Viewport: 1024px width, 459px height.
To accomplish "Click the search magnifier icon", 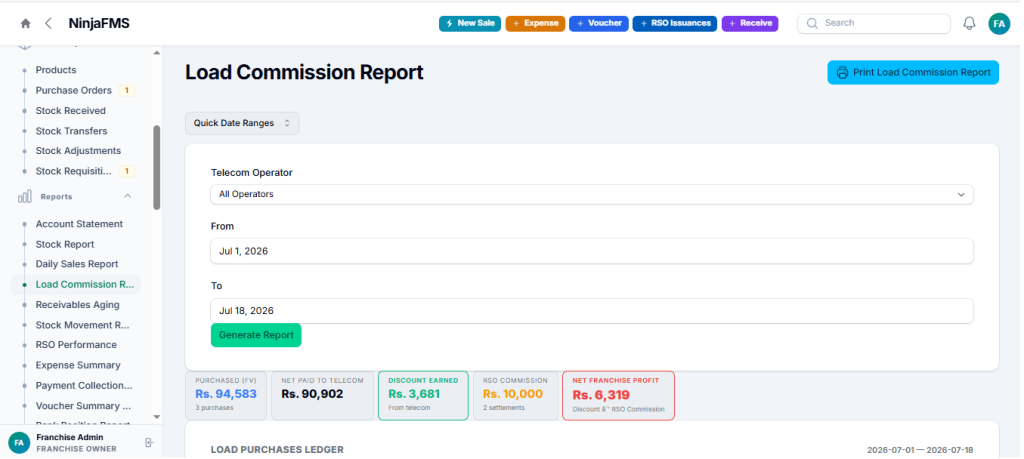I will tap(812, 23).
